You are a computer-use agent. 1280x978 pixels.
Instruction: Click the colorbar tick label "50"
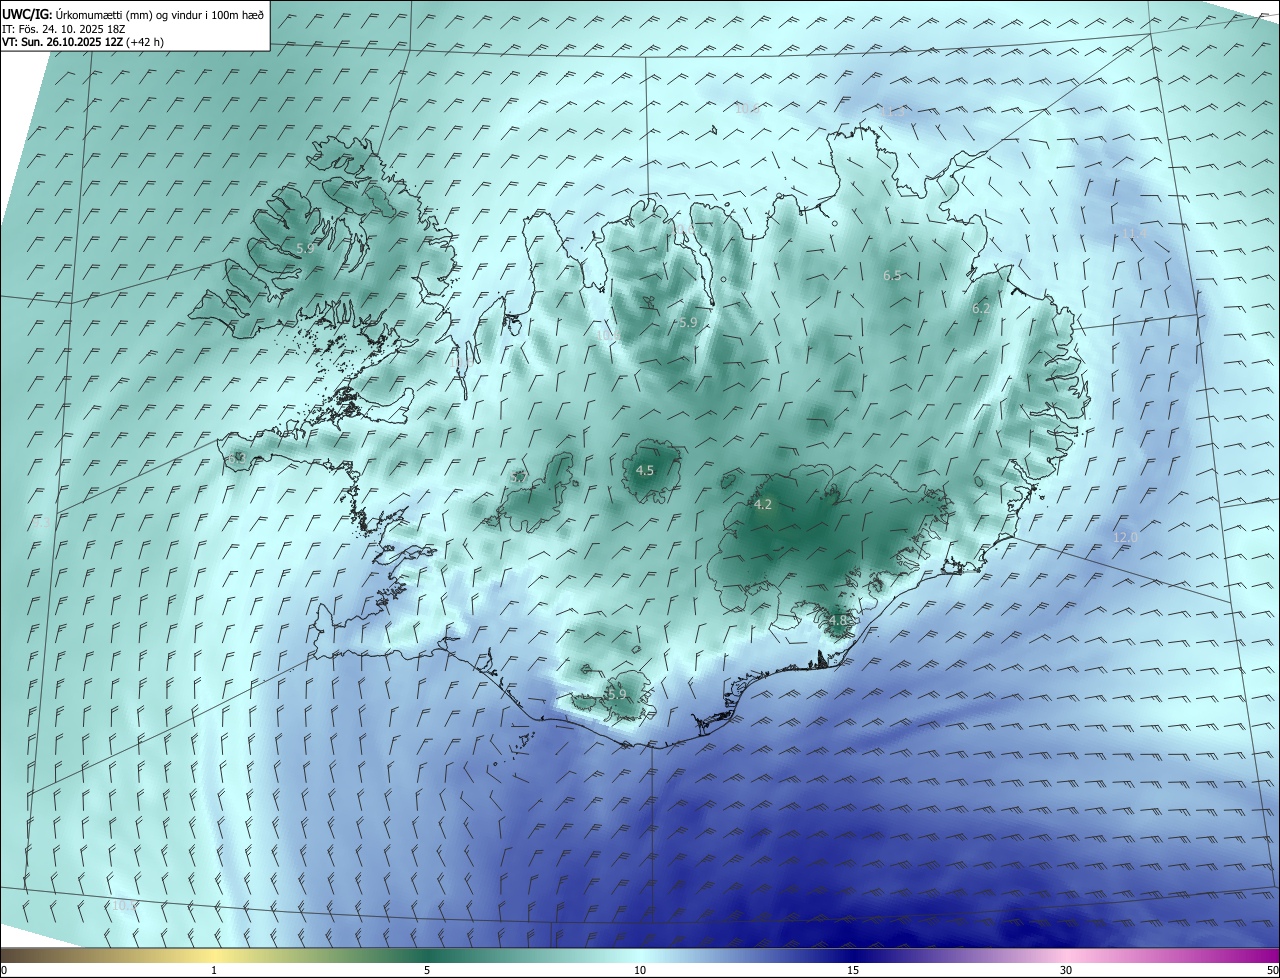click(1272, 970)
